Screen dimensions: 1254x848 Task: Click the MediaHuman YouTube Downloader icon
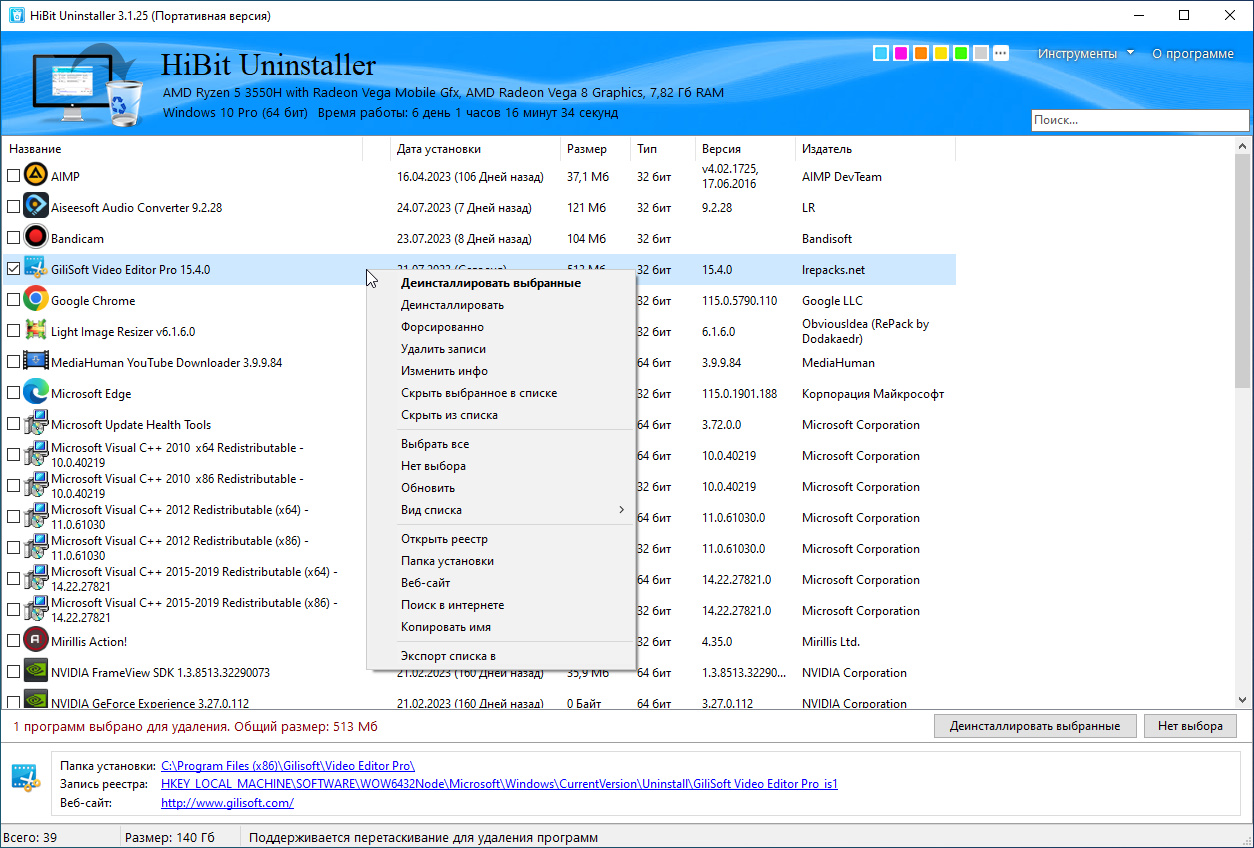click(36, 362)
